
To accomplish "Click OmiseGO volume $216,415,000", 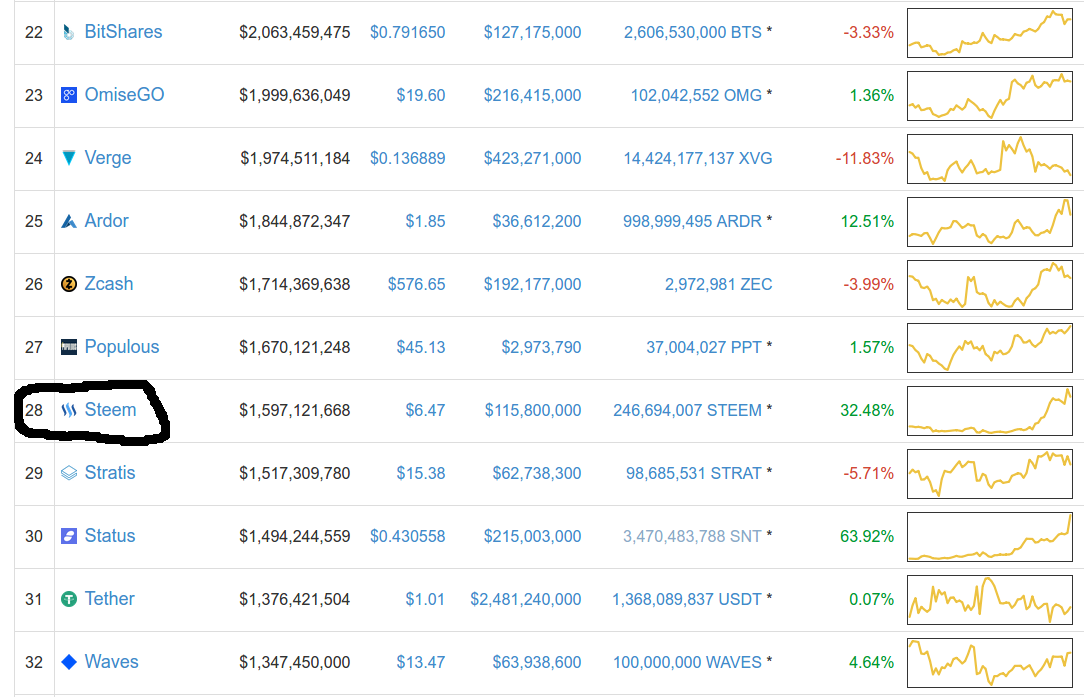I will pos(532,95).
